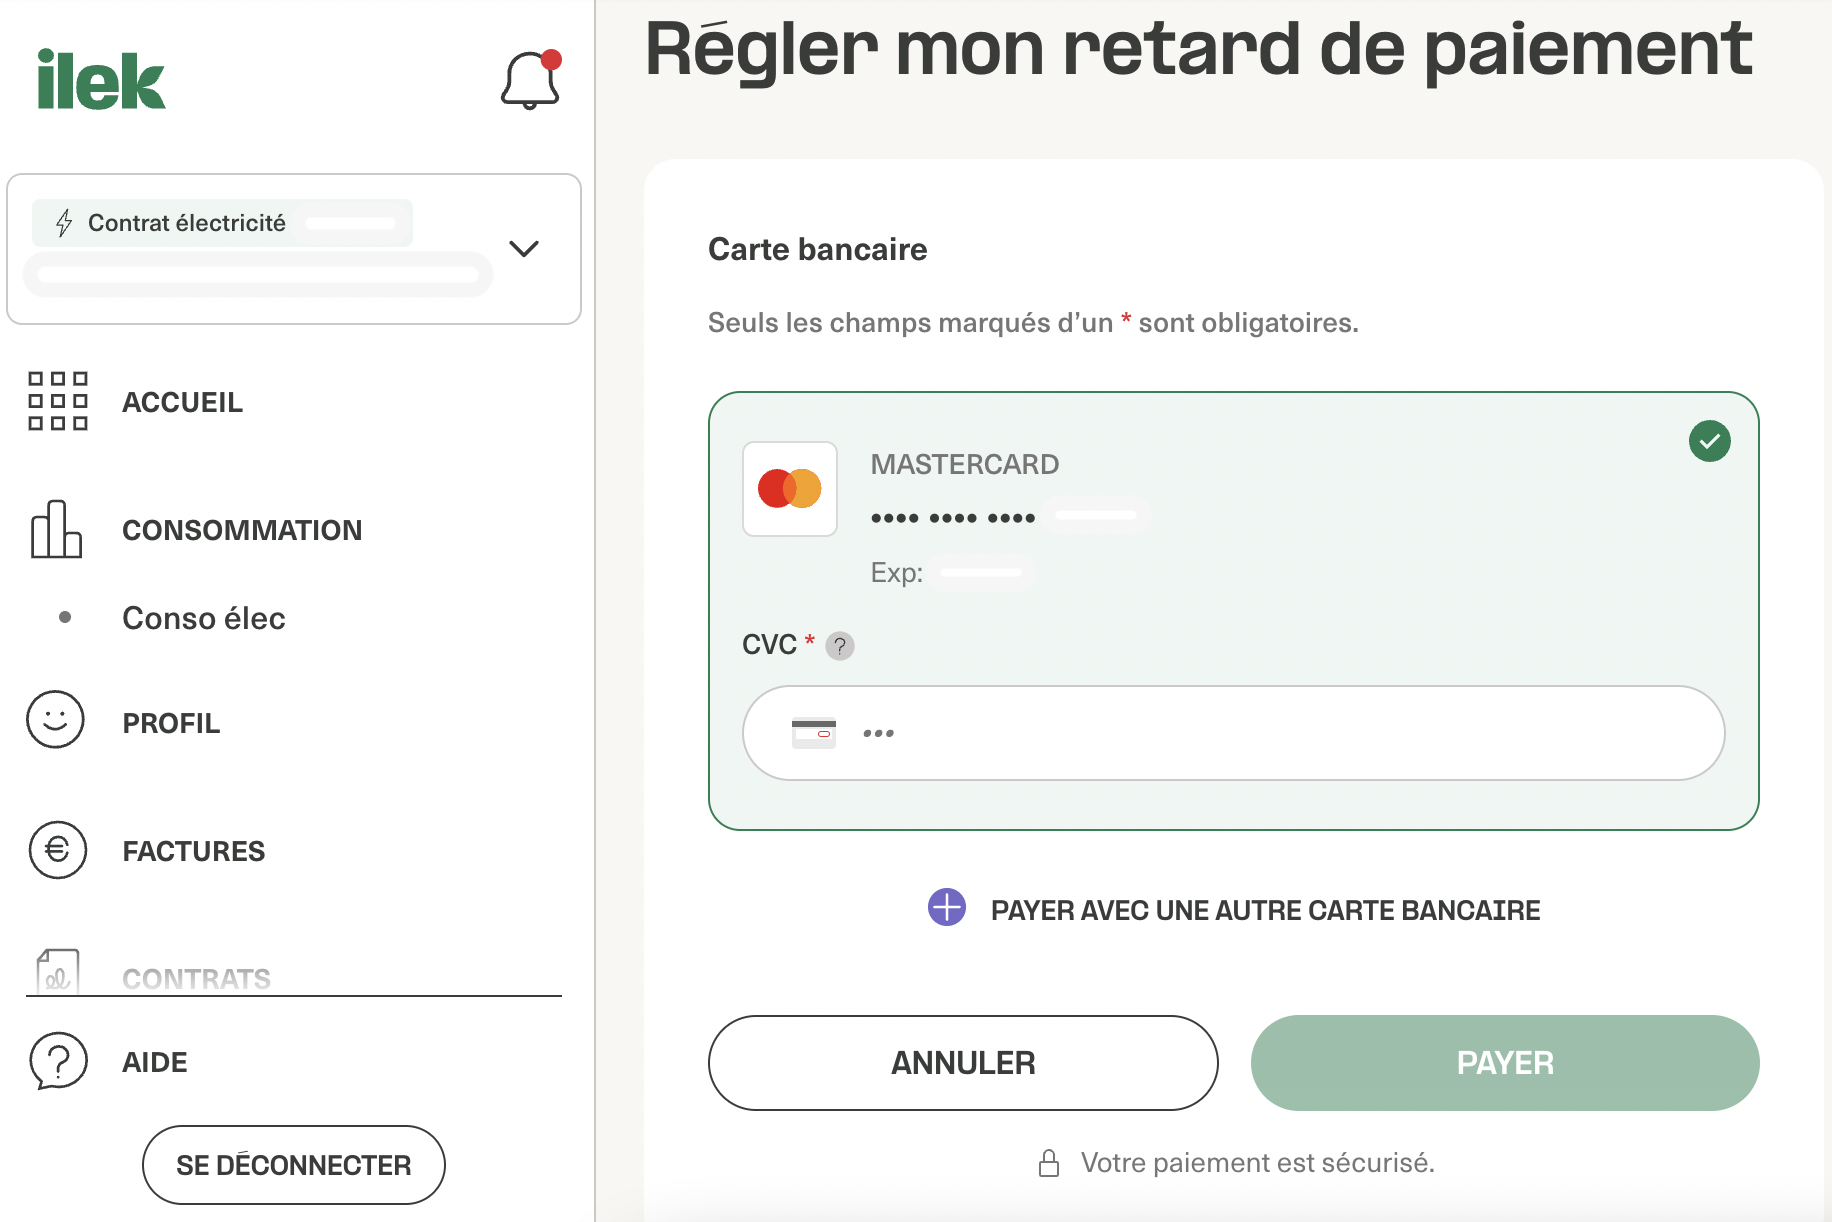Click the ilek logo
This screenshot has height=1222, width=1832.
tap(101, 80)
